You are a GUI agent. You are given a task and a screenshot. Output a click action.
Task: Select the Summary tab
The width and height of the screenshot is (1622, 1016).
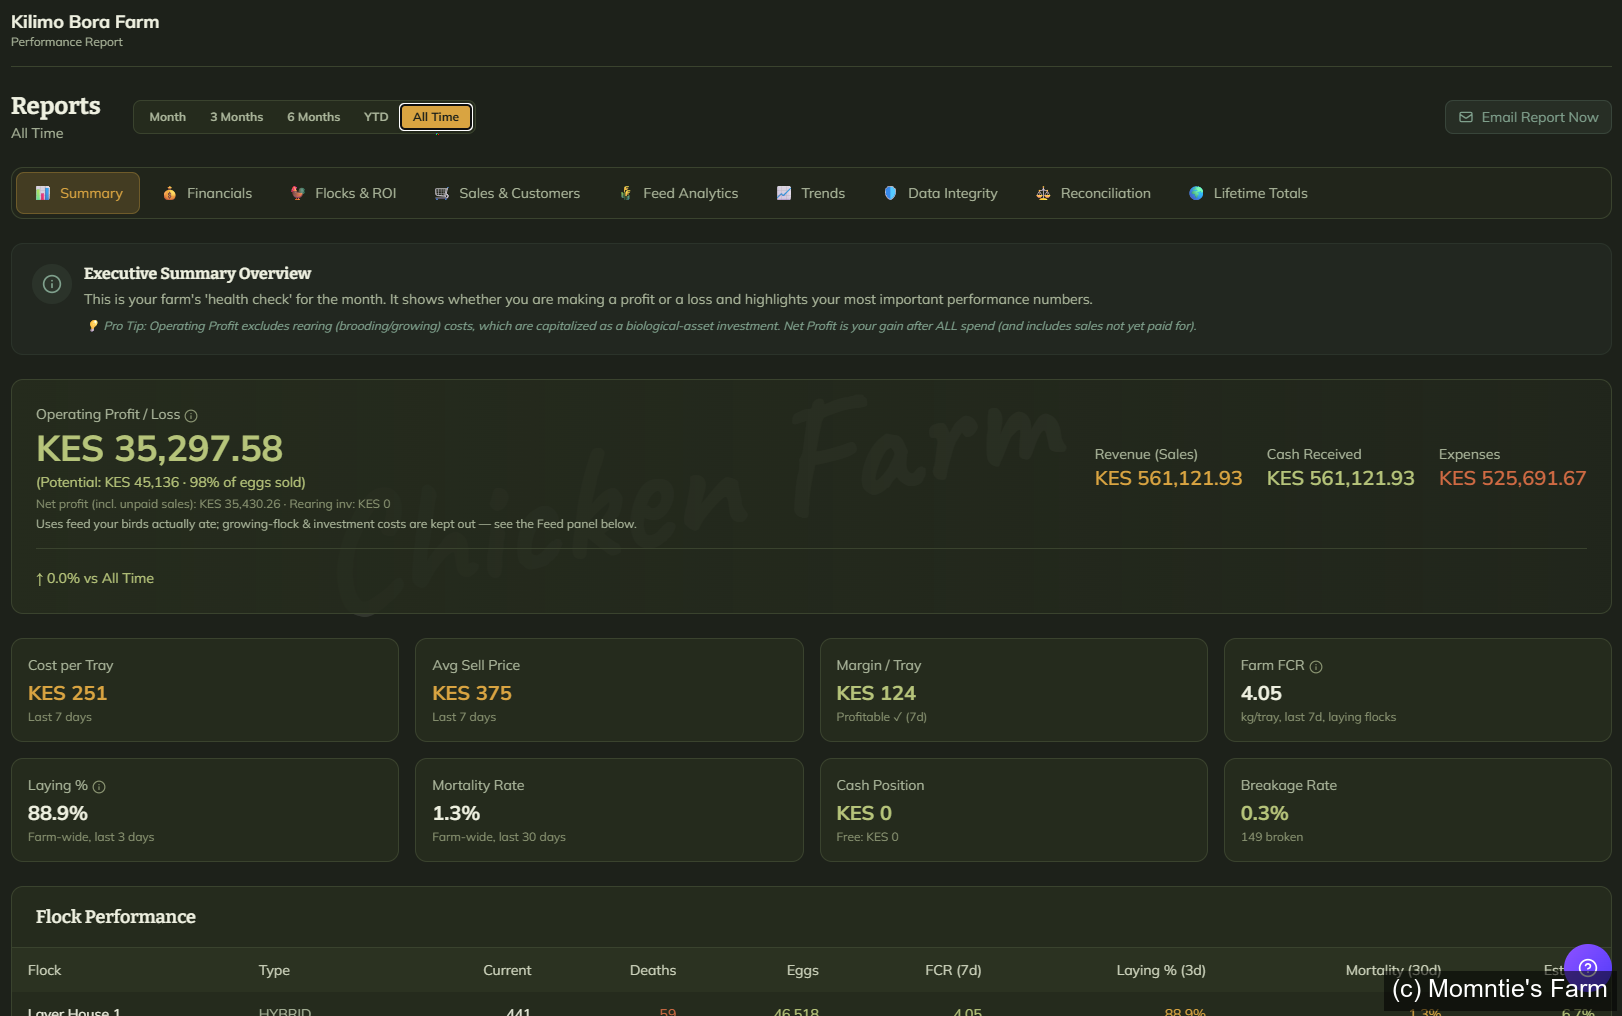78,193
